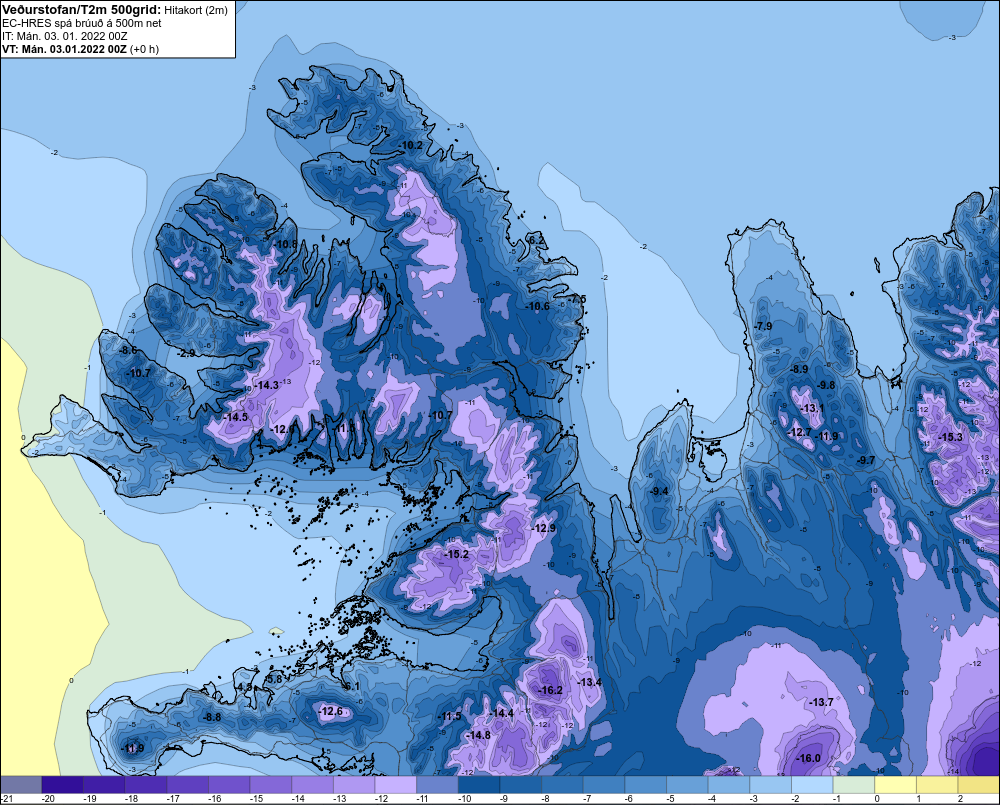Click the -13.7 temperature value
The width and height of the screenshot is (1000, 805).
(x=821, y=702)
